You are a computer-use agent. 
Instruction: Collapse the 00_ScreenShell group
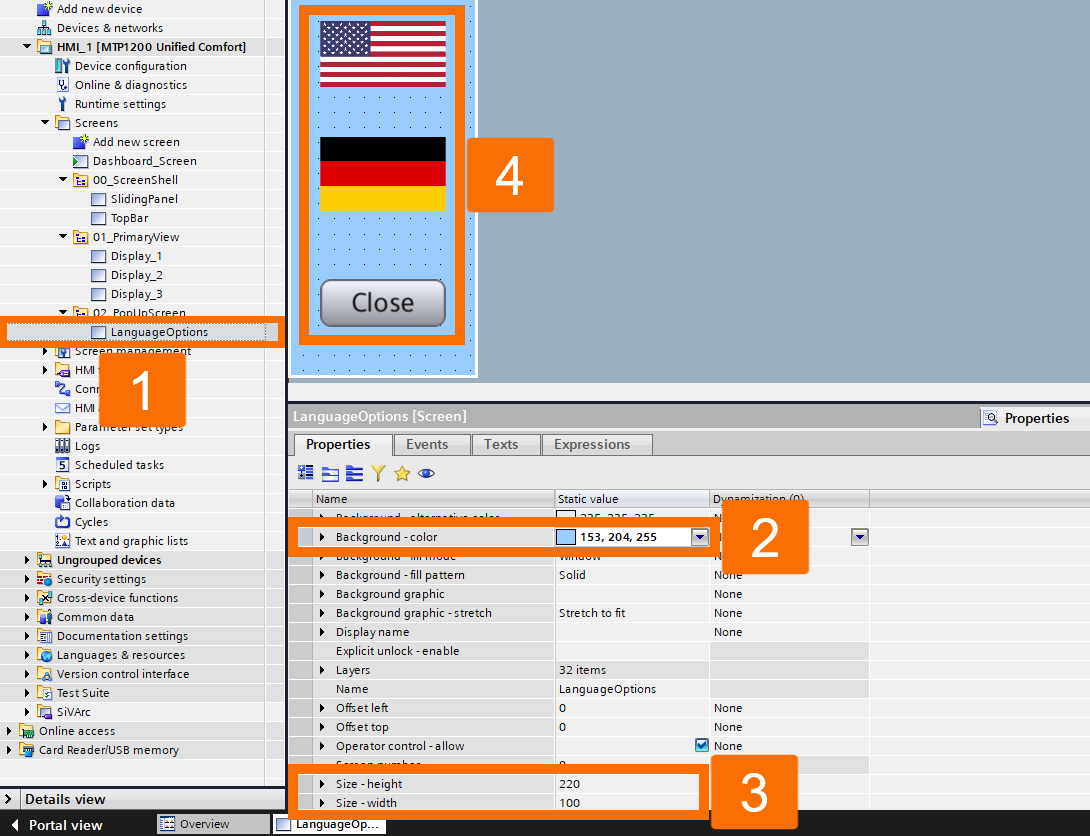click(x=63, y=179)
